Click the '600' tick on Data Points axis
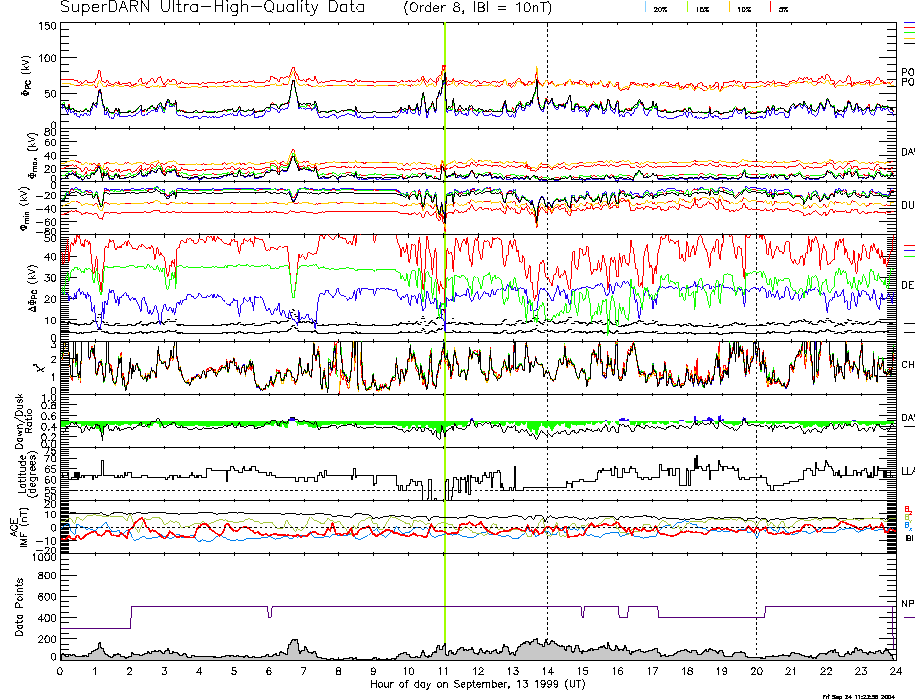 pos(48,596)
